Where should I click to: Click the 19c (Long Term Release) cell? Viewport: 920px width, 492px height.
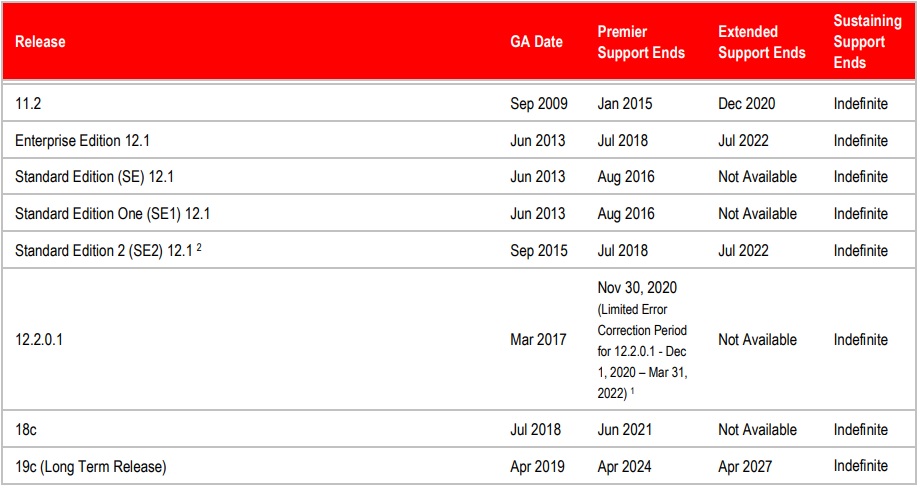click(x=90, y=467)
